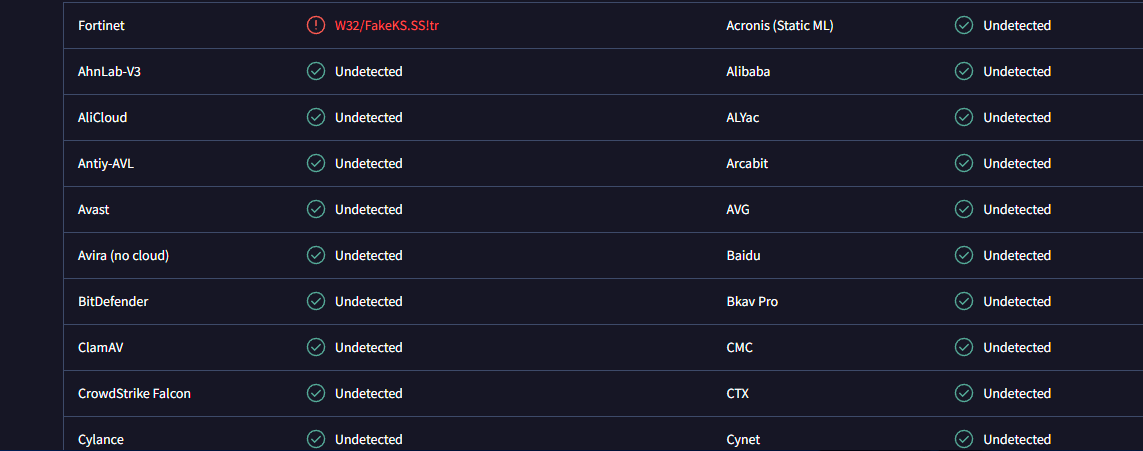Click the Undetected result for Antiy-AVL
This screenshot has height=451, width=1143.
coord(369,163)
